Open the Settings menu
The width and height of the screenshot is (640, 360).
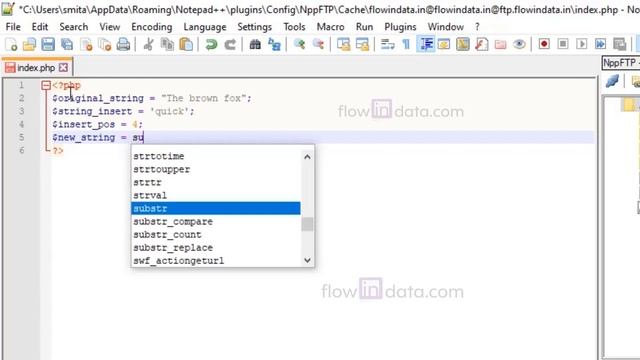point(254,27)
